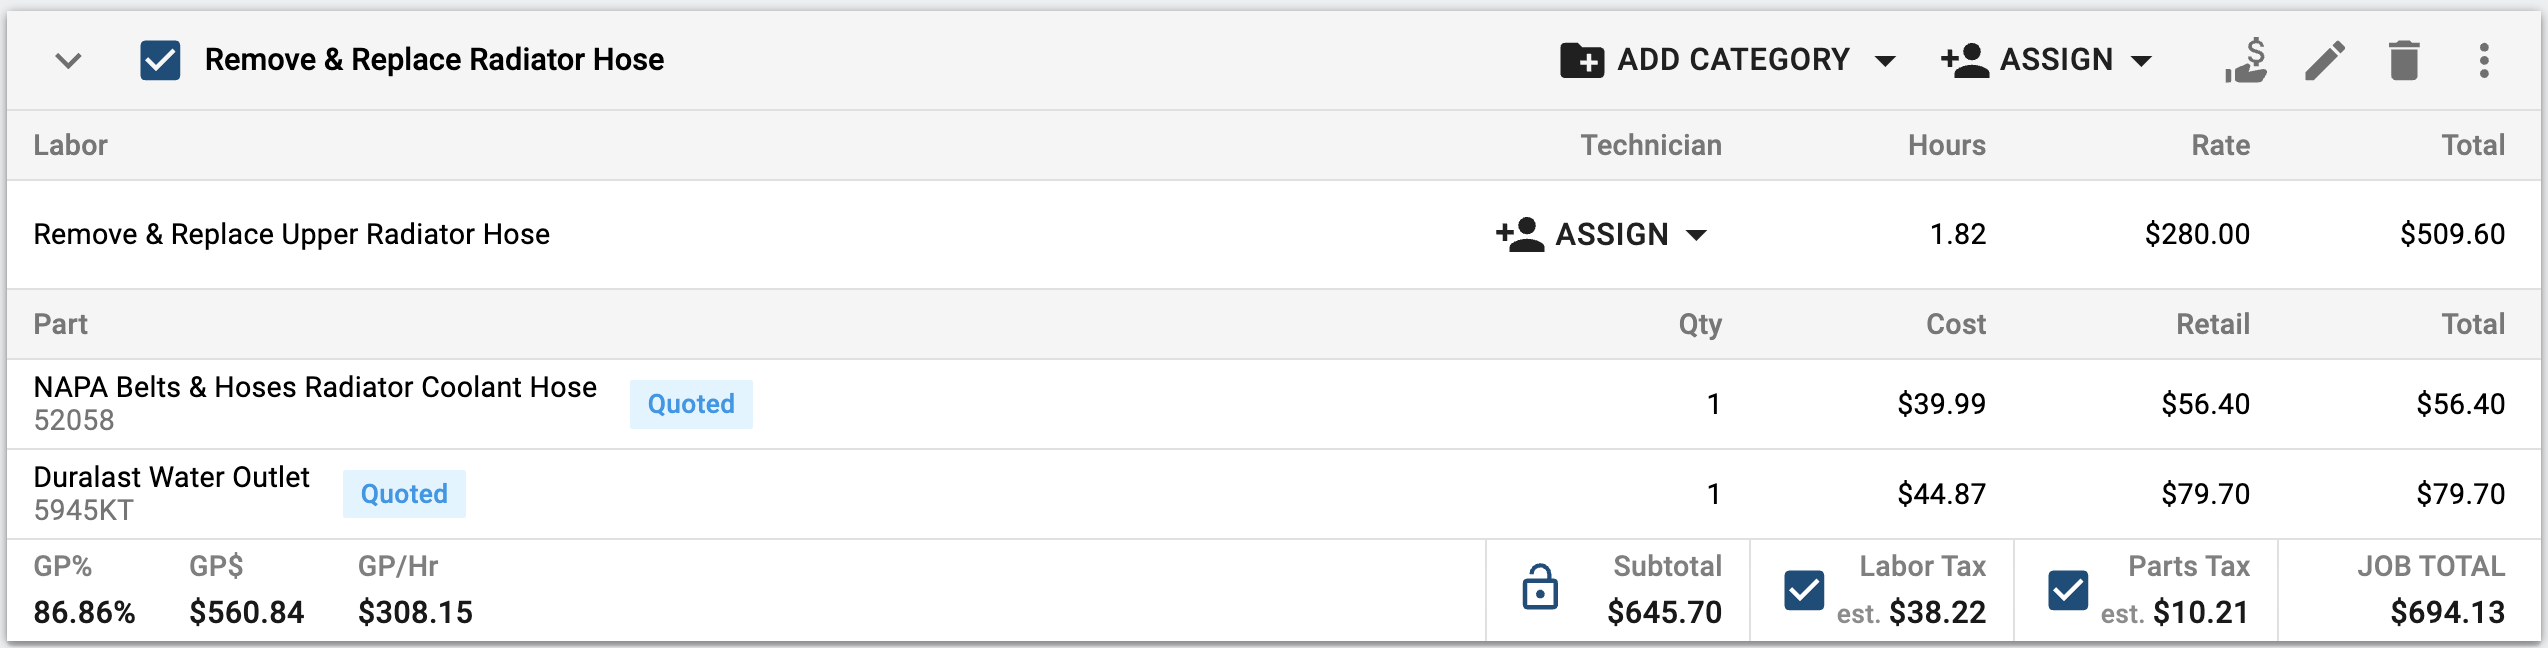Click the labor rate value $280.00
The image size is (2548, 648).
point(2197,234)
